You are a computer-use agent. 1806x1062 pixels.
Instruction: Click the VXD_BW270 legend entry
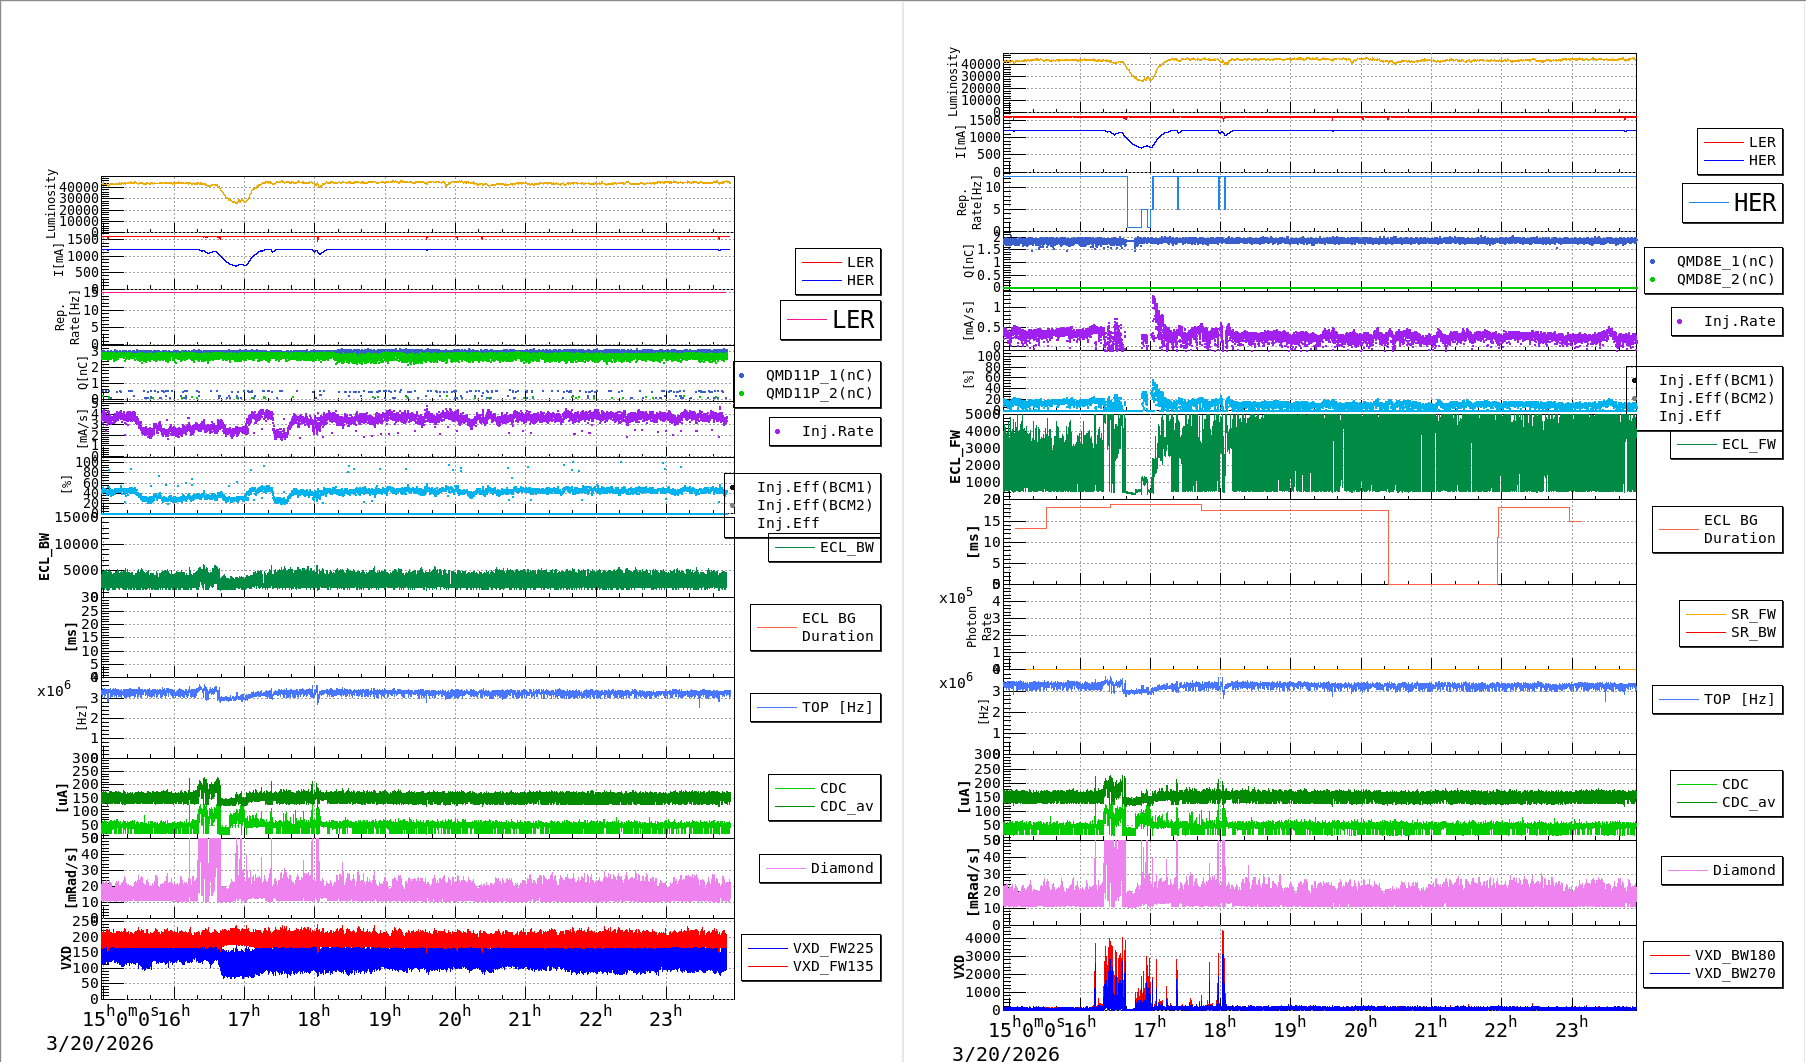[1734, 973]
